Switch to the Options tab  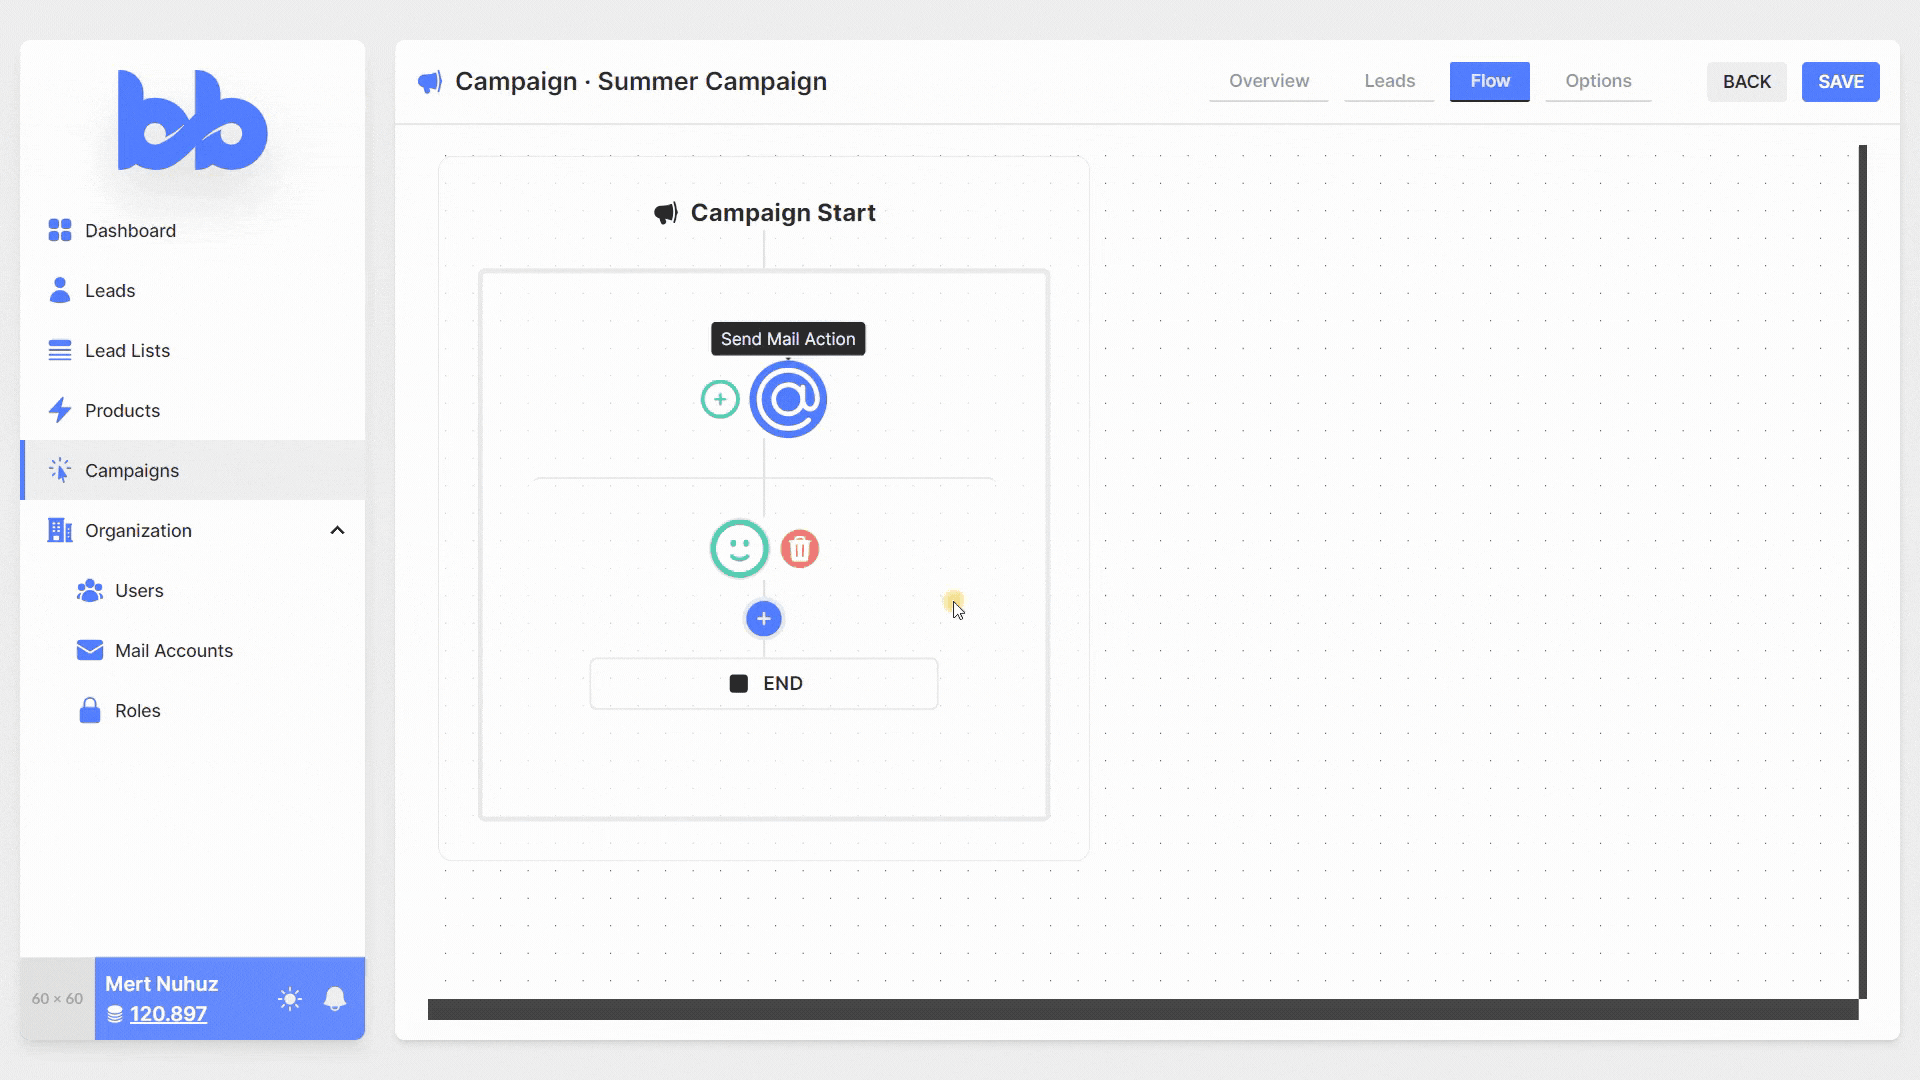[x=1598, y=81]
